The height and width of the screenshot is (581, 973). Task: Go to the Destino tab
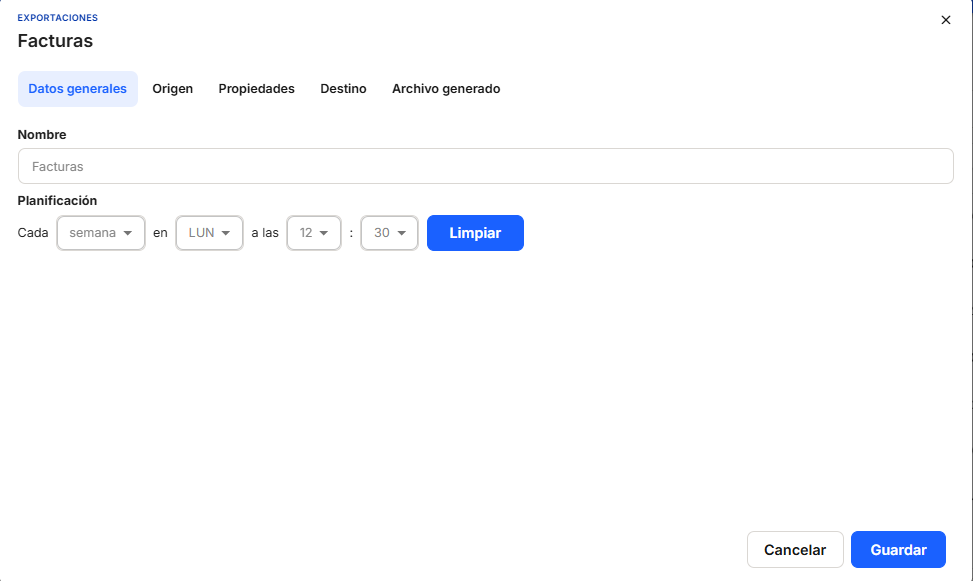(x=343, y=89)
